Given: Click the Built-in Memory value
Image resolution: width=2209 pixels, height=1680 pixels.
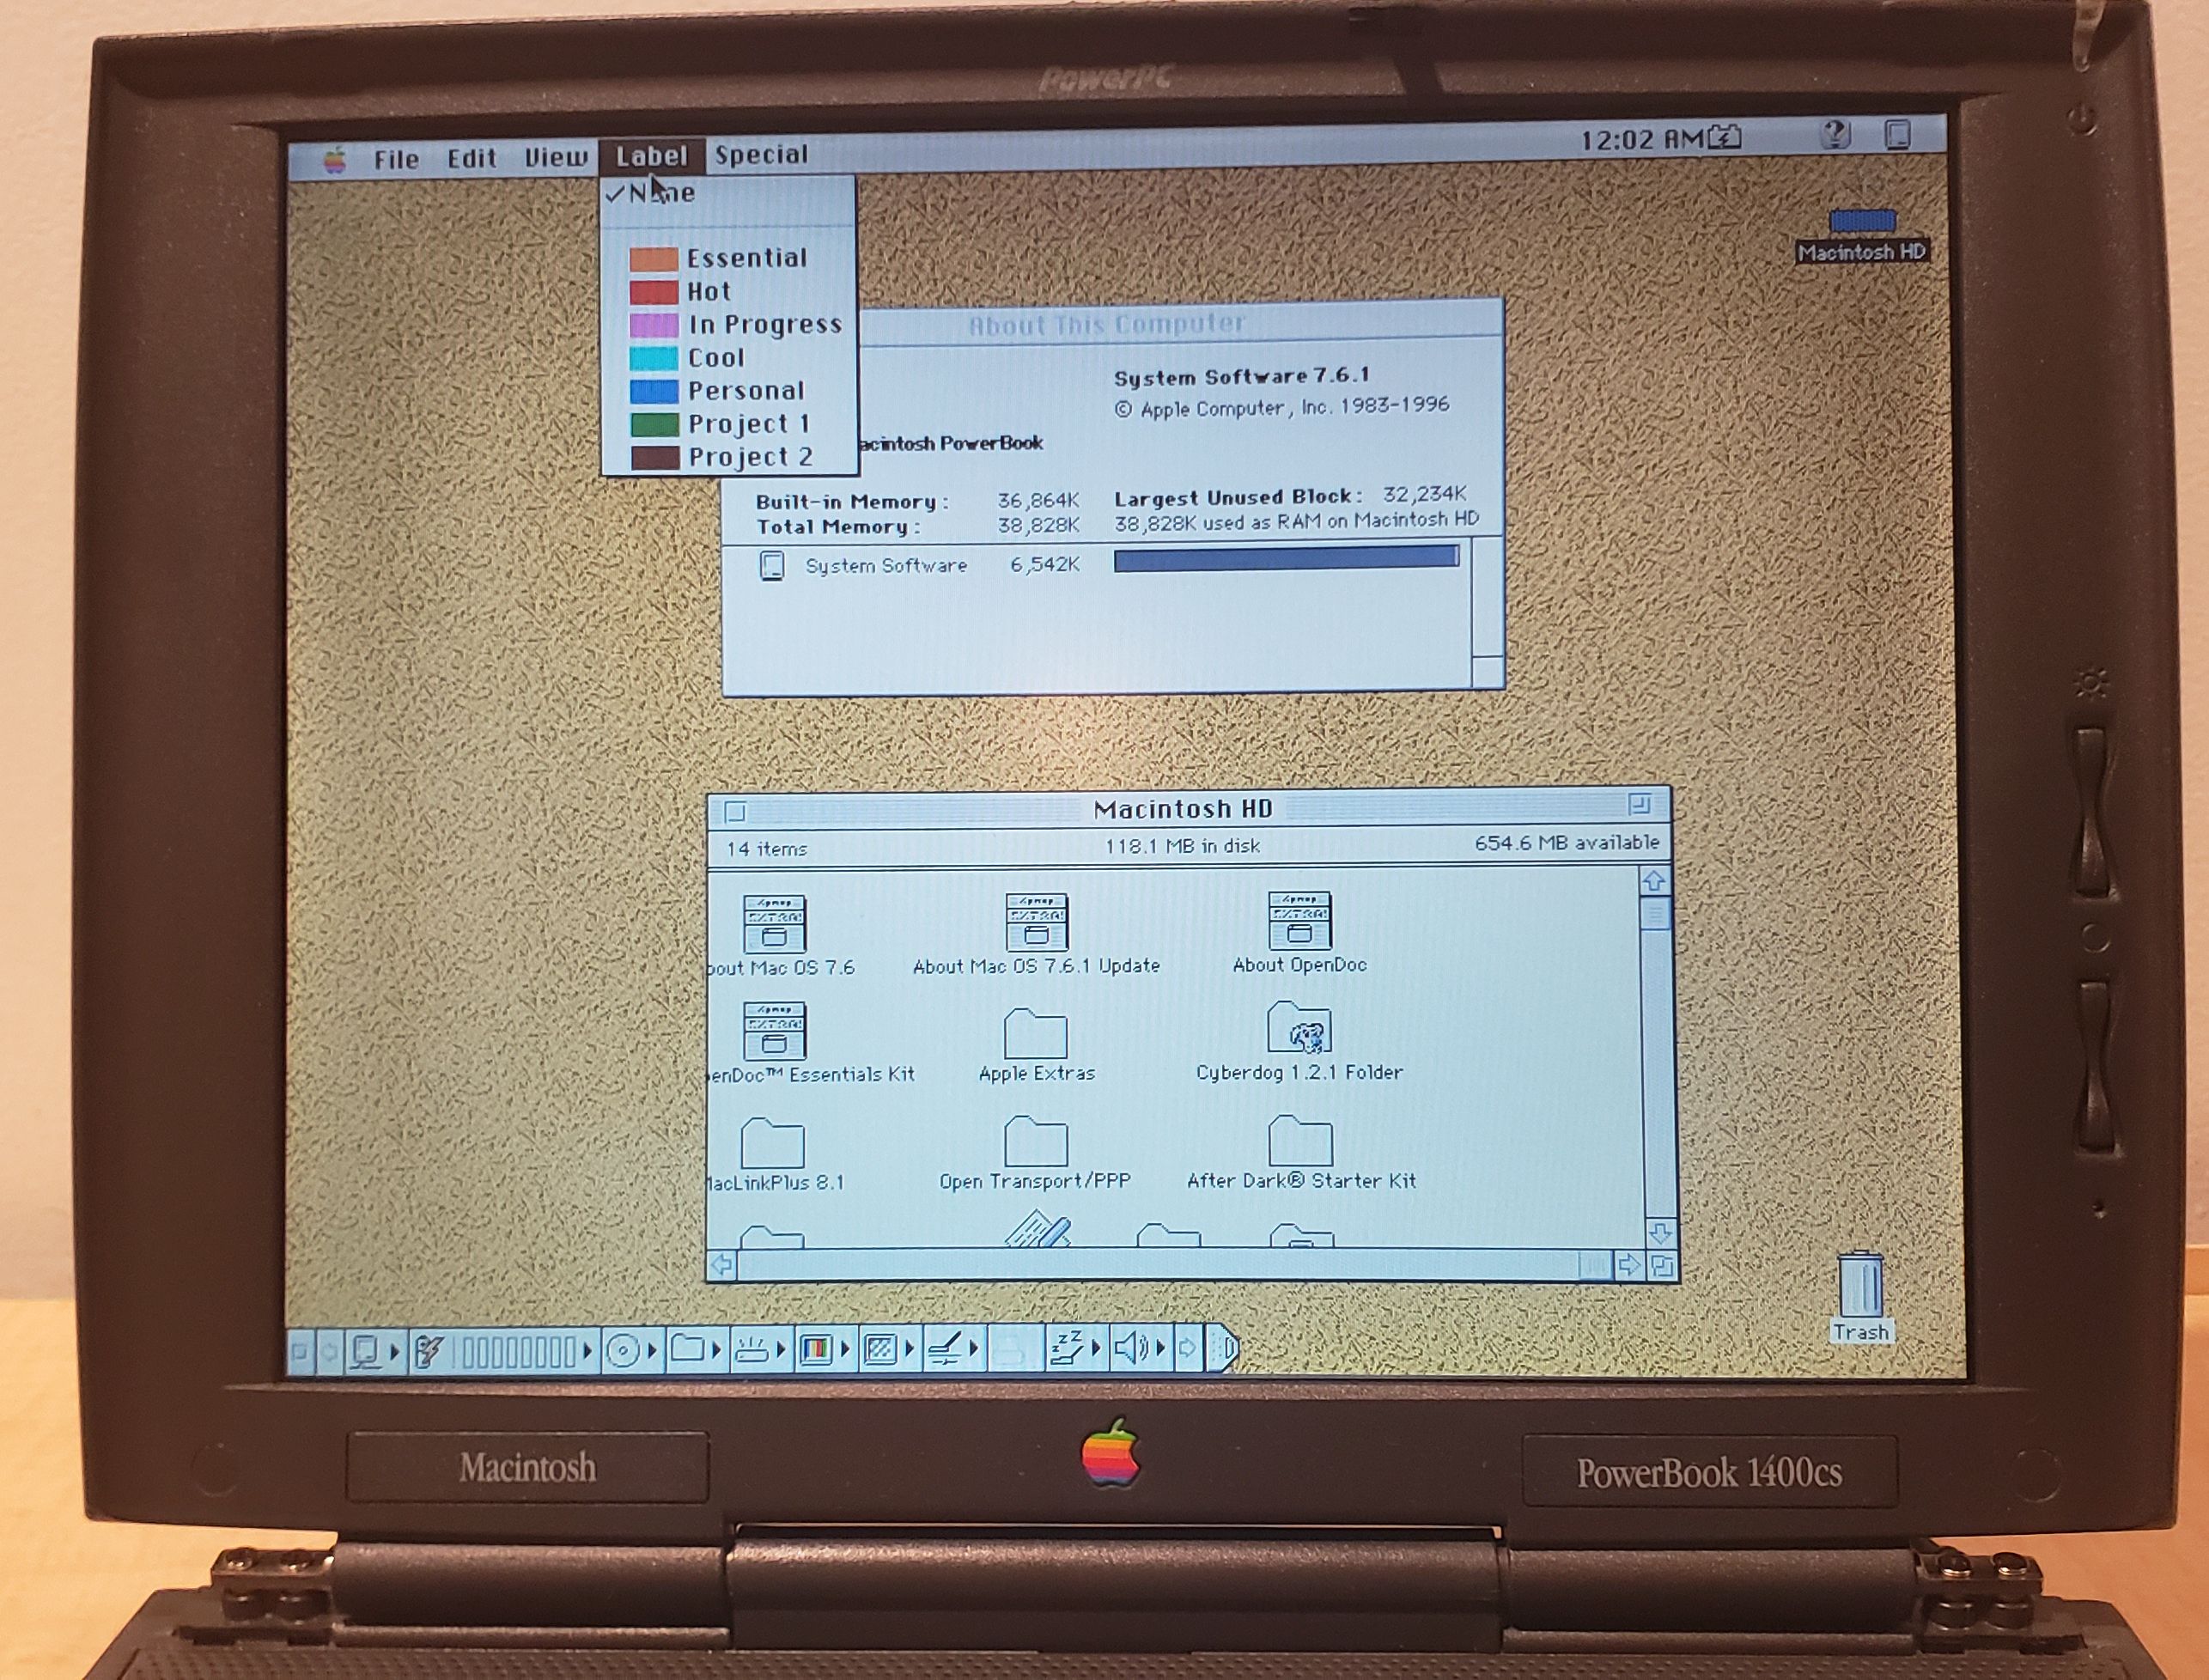Looking at the screenshot, I should click(1038, 500).
